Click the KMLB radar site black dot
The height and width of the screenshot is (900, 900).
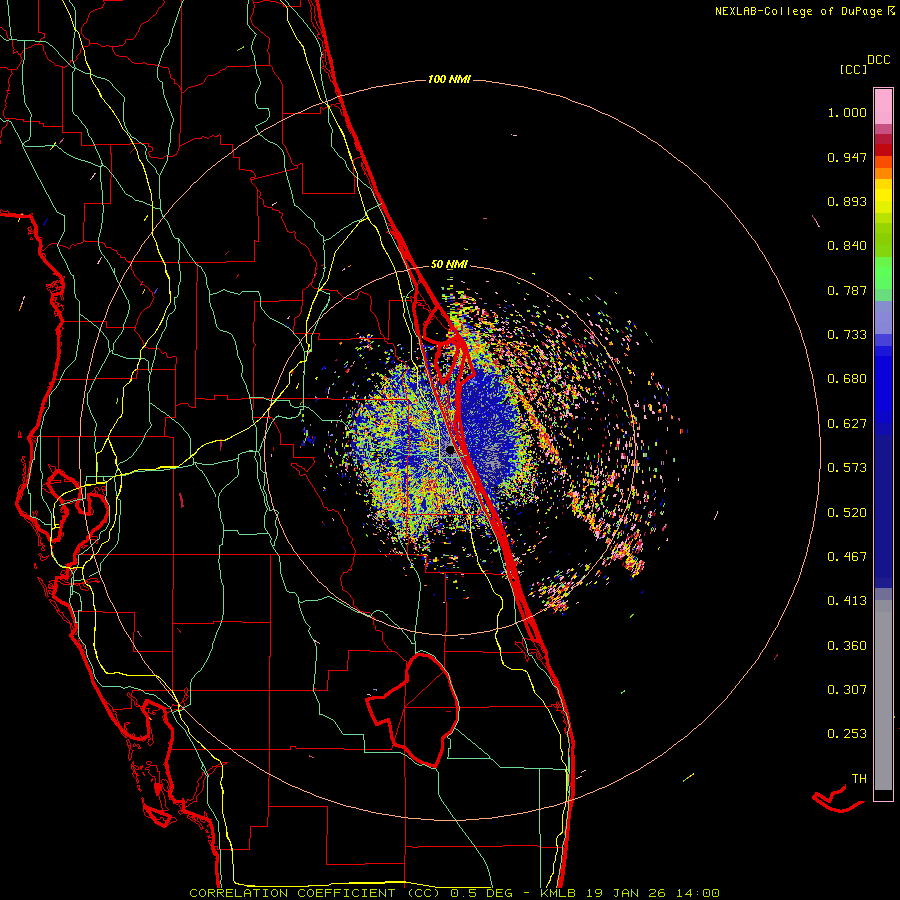pos(451,450)
